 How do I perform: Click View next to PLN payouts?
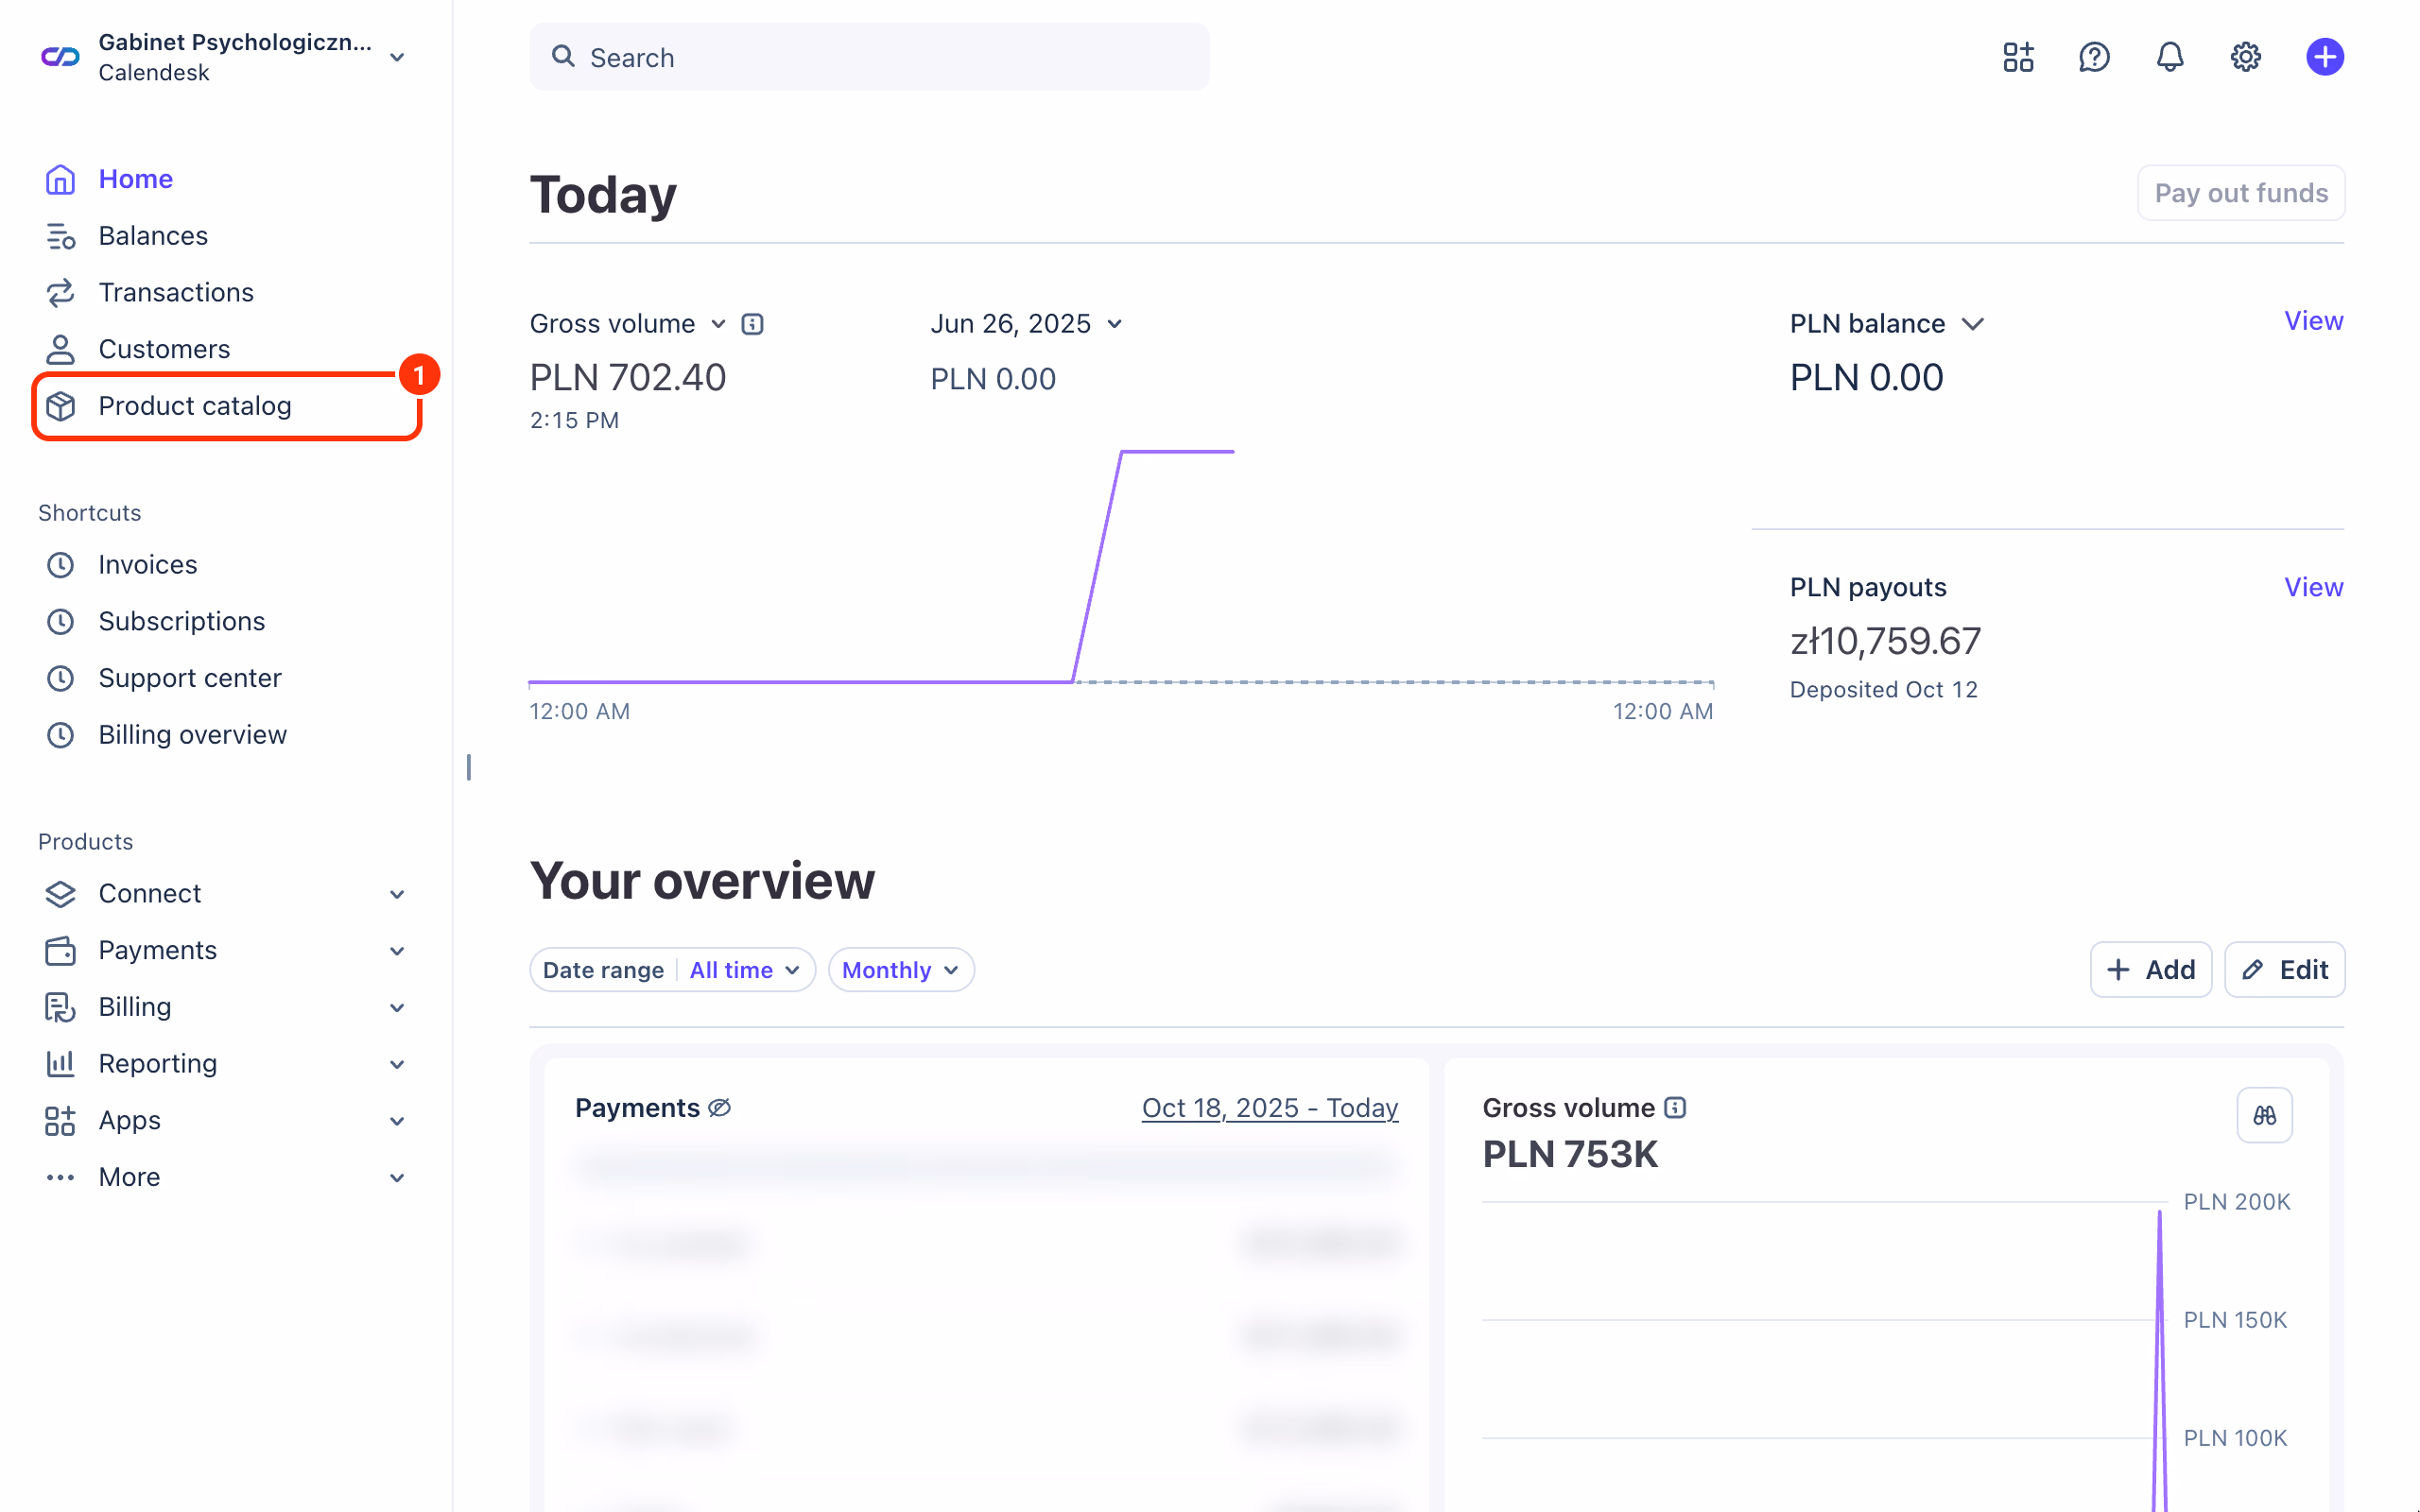(2313, 587)
